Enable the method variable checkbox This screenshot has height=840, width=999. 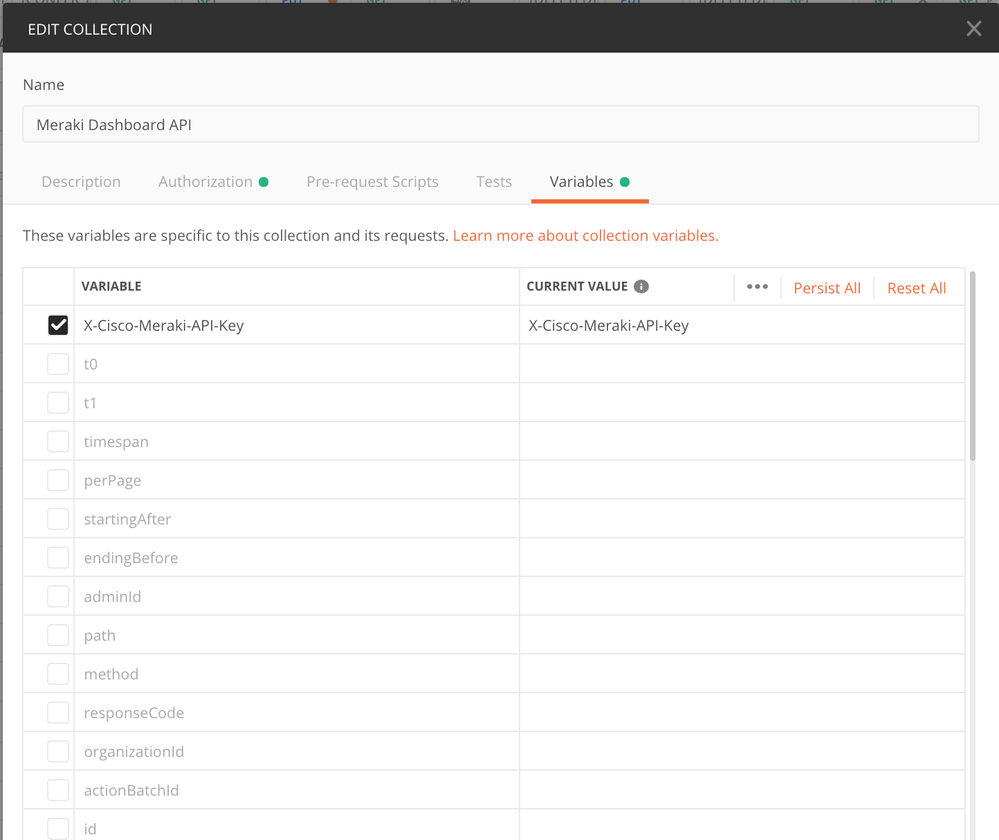(x=58, y=674)
